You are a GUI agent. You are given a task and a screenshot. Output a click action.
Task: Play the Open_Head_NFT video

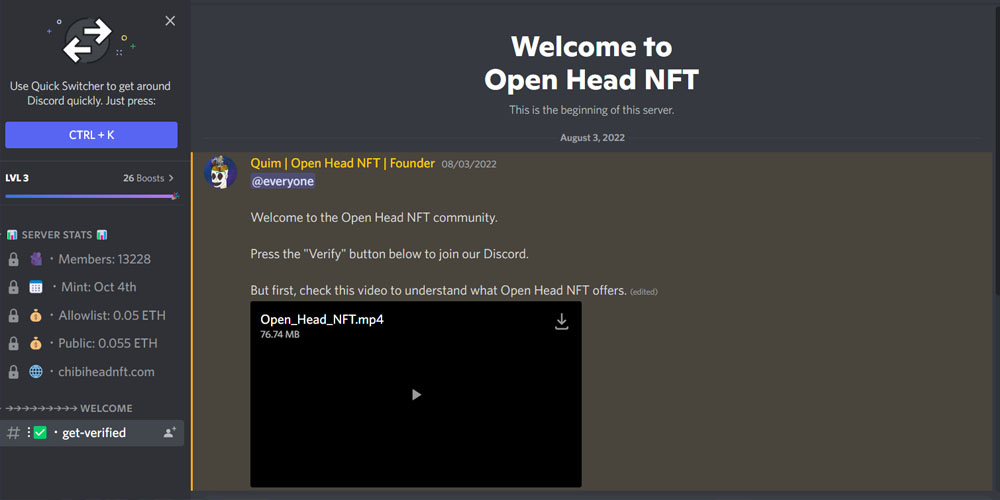point(416,395)
